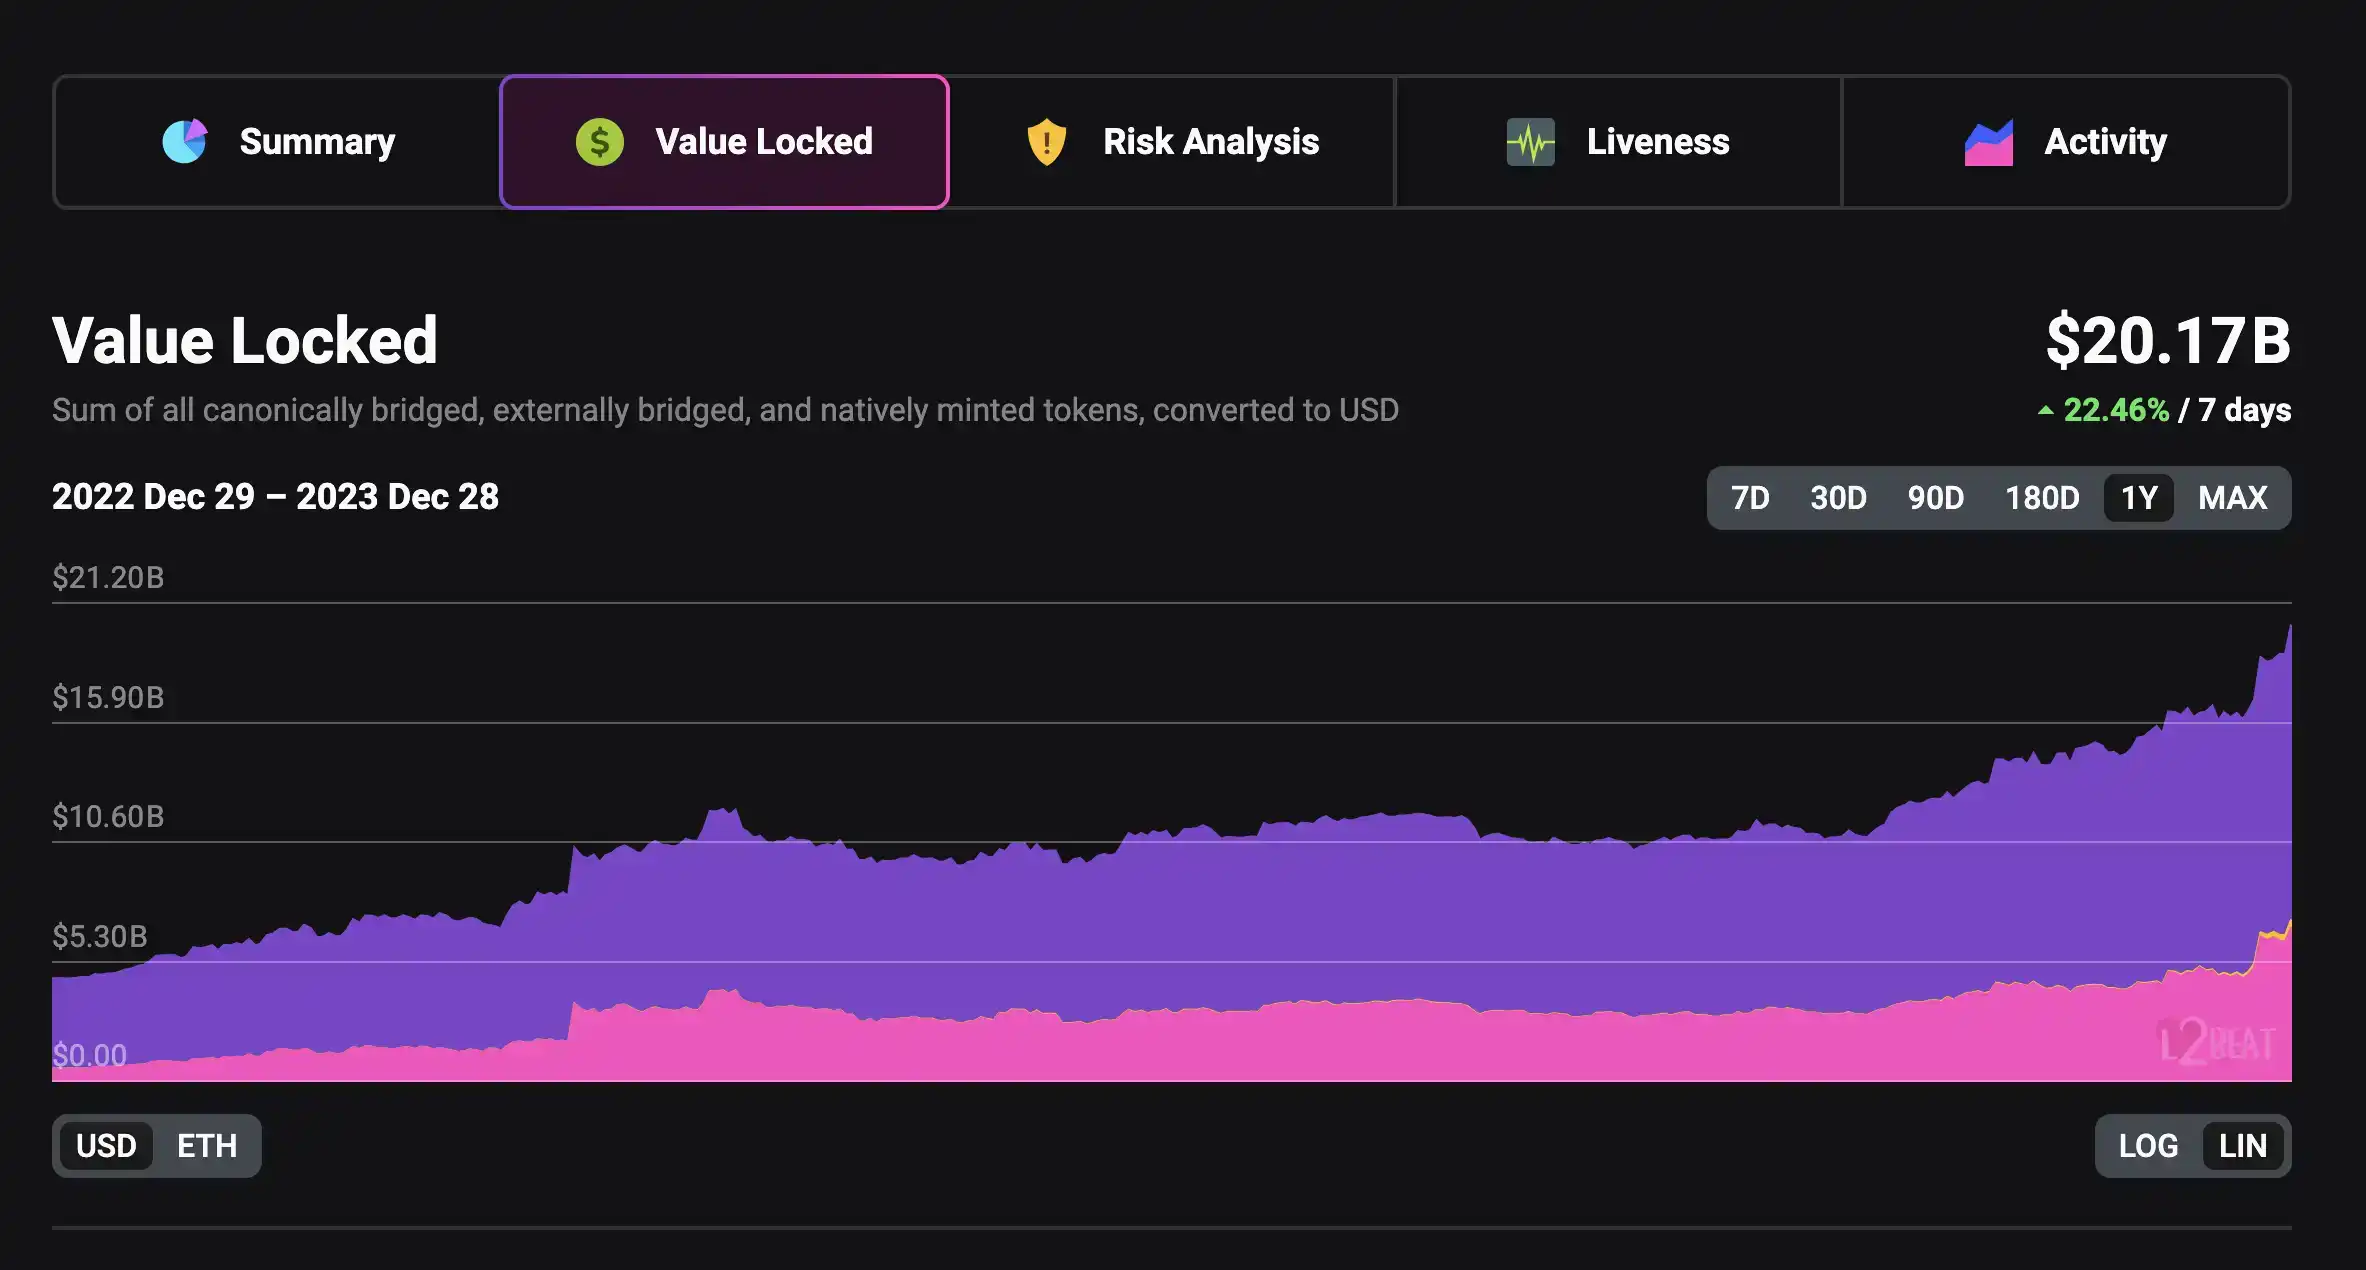Switch chart scale to LOG
The width and height of the screenshot is (2366, 1270).
click(2148, 1146)
